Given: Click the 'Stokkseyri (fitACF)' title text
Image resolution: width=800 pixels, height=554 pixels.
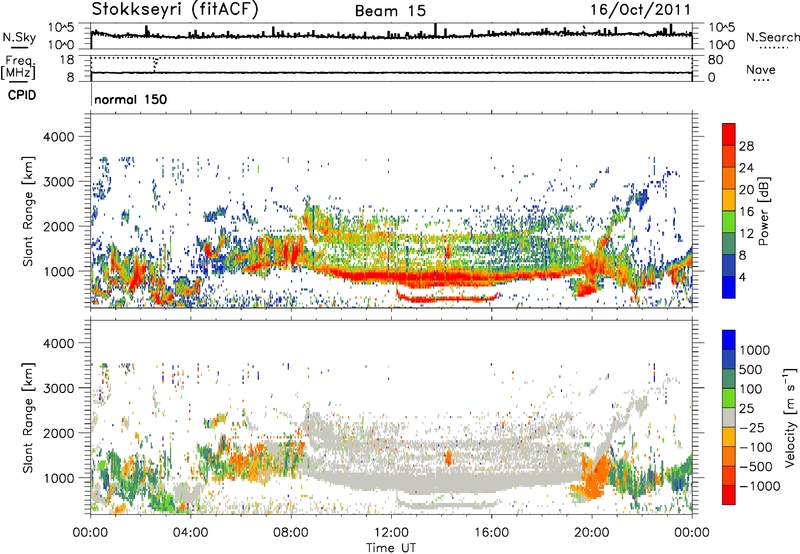Looking at the screenshot, I should [x=175, y=9].
